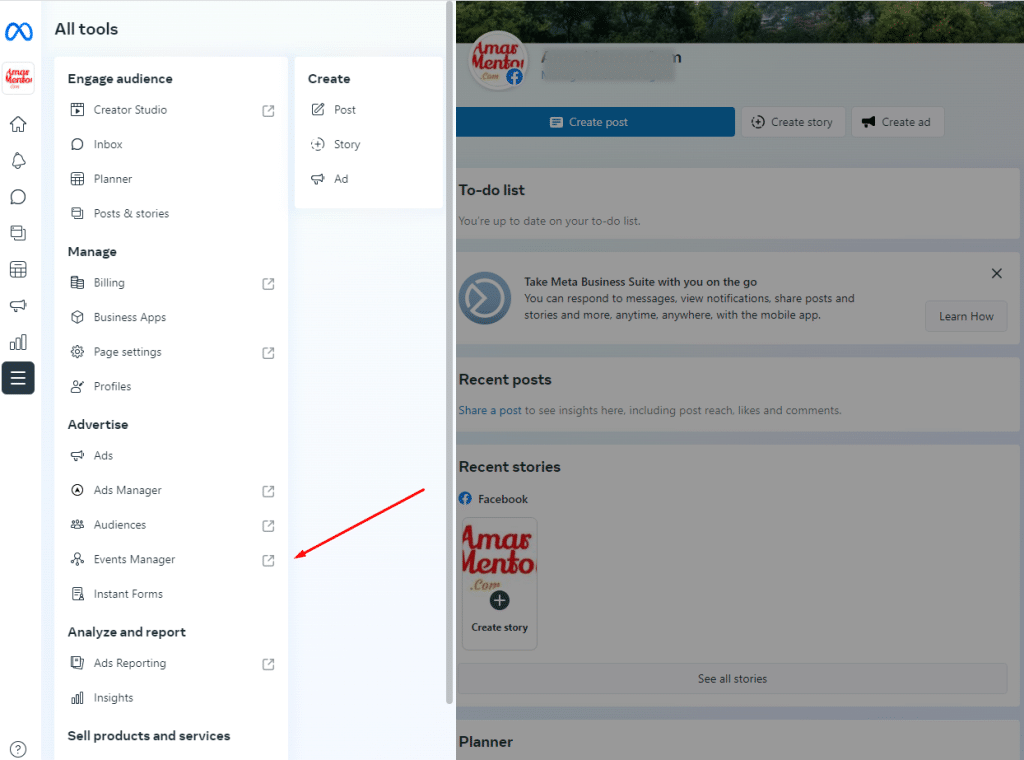Viewport: 1024px width, 760px height.
Task: Click the Learn How button
Action: pos(965,316)
